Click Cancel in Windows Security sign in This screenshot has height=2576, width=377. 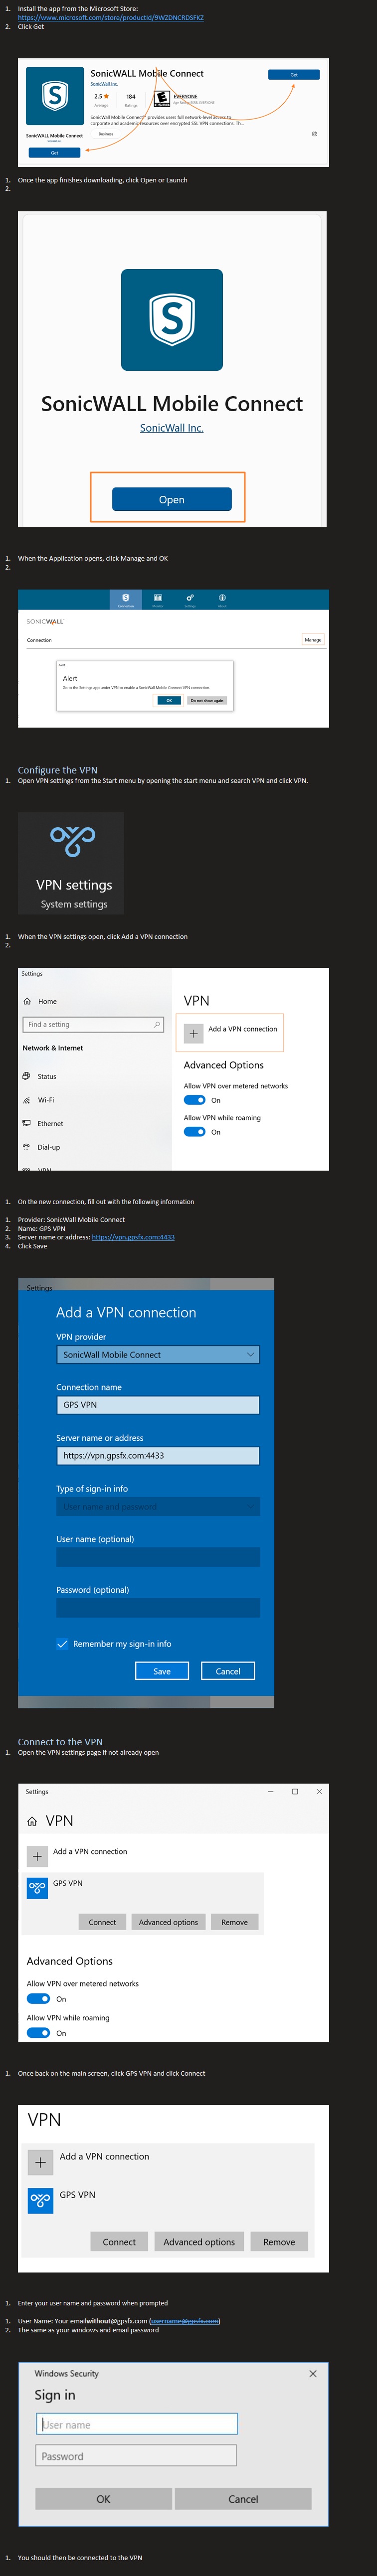click(243, 2499)
